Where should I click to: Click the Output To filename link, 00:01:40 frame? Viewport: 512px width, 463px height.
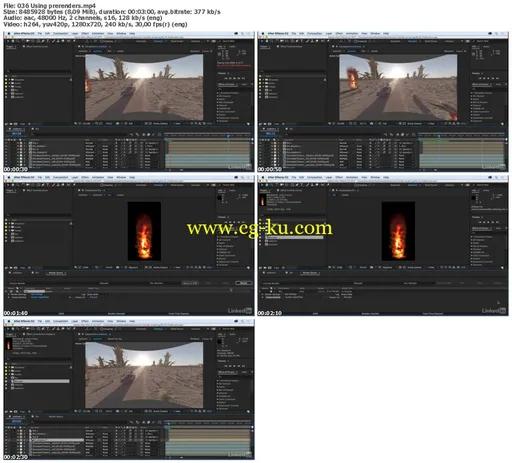click(x=94, y=297)
